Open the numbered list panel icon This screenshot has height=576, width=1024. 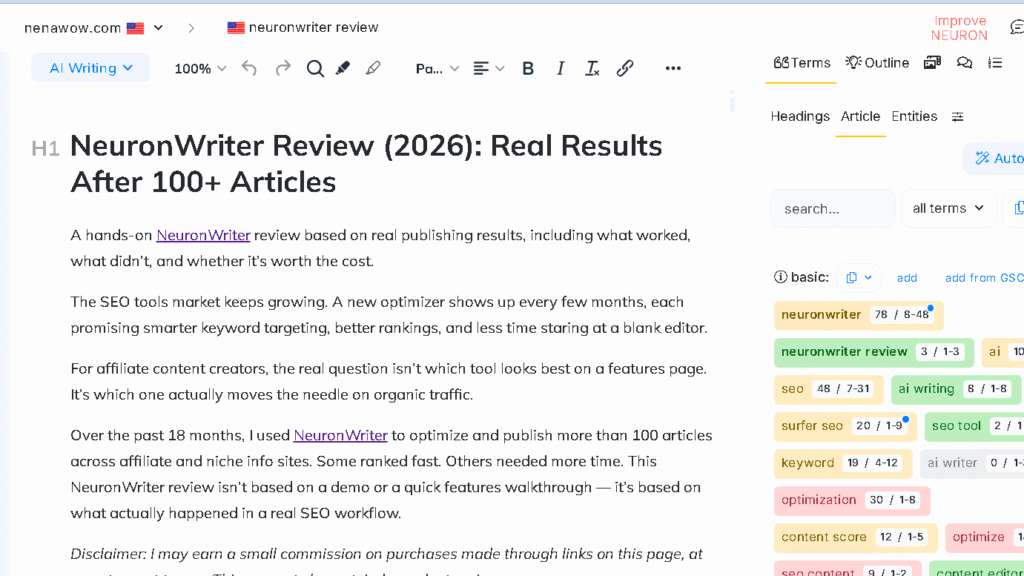point(995,63)
